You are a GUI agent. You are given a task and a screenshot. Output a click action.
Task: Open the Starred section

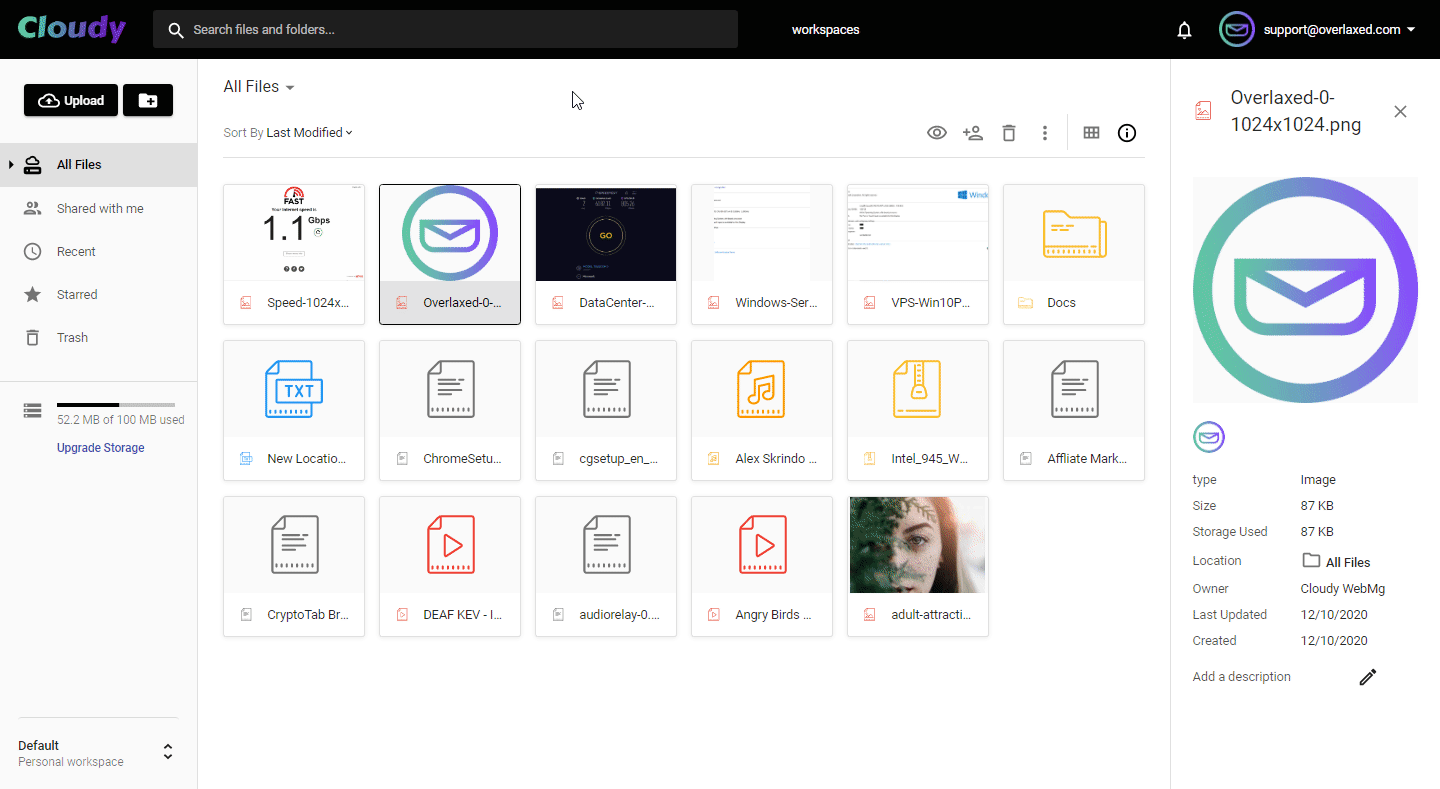click(98, 294)
